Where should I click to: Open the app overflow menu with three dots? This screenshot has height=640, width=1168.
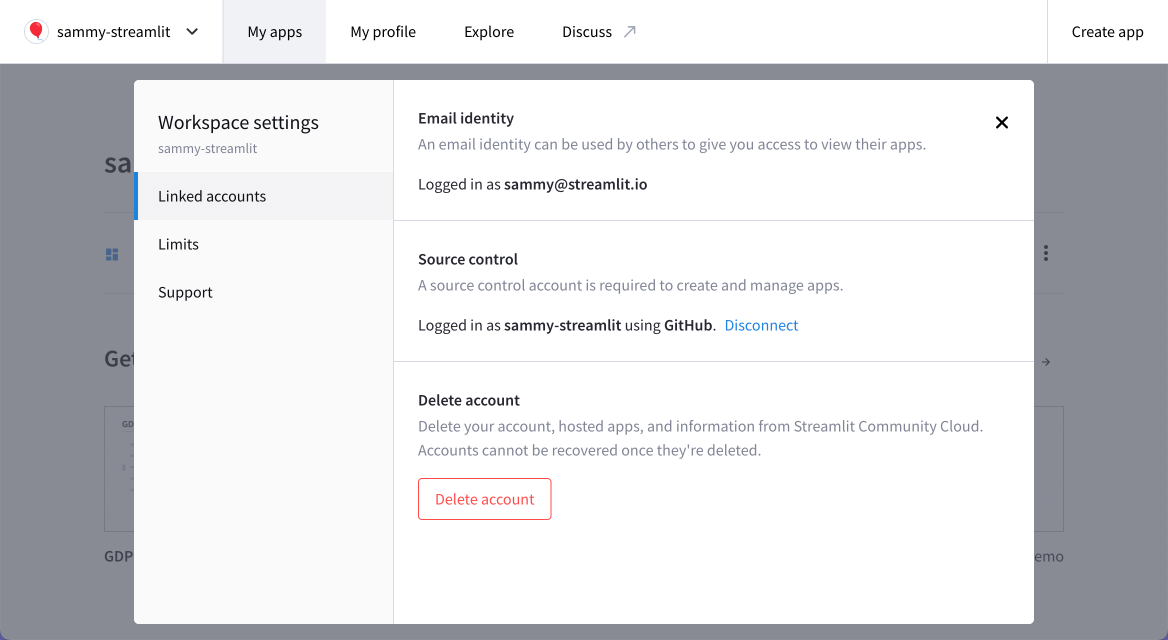click(x=1045, y=253)
